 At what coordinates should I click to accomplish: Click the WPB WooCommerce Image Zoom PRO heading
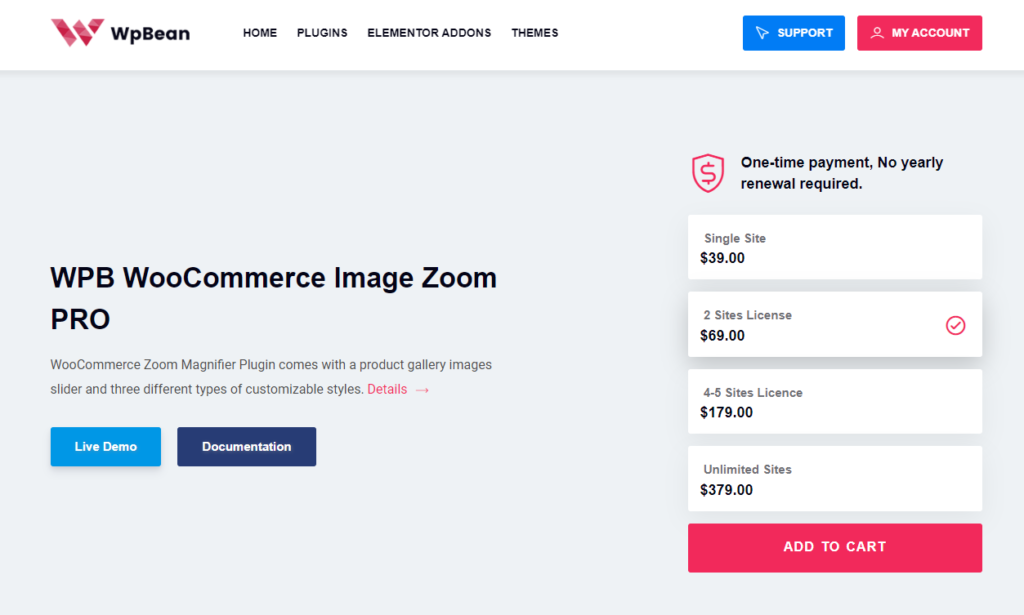pos(274,298)
